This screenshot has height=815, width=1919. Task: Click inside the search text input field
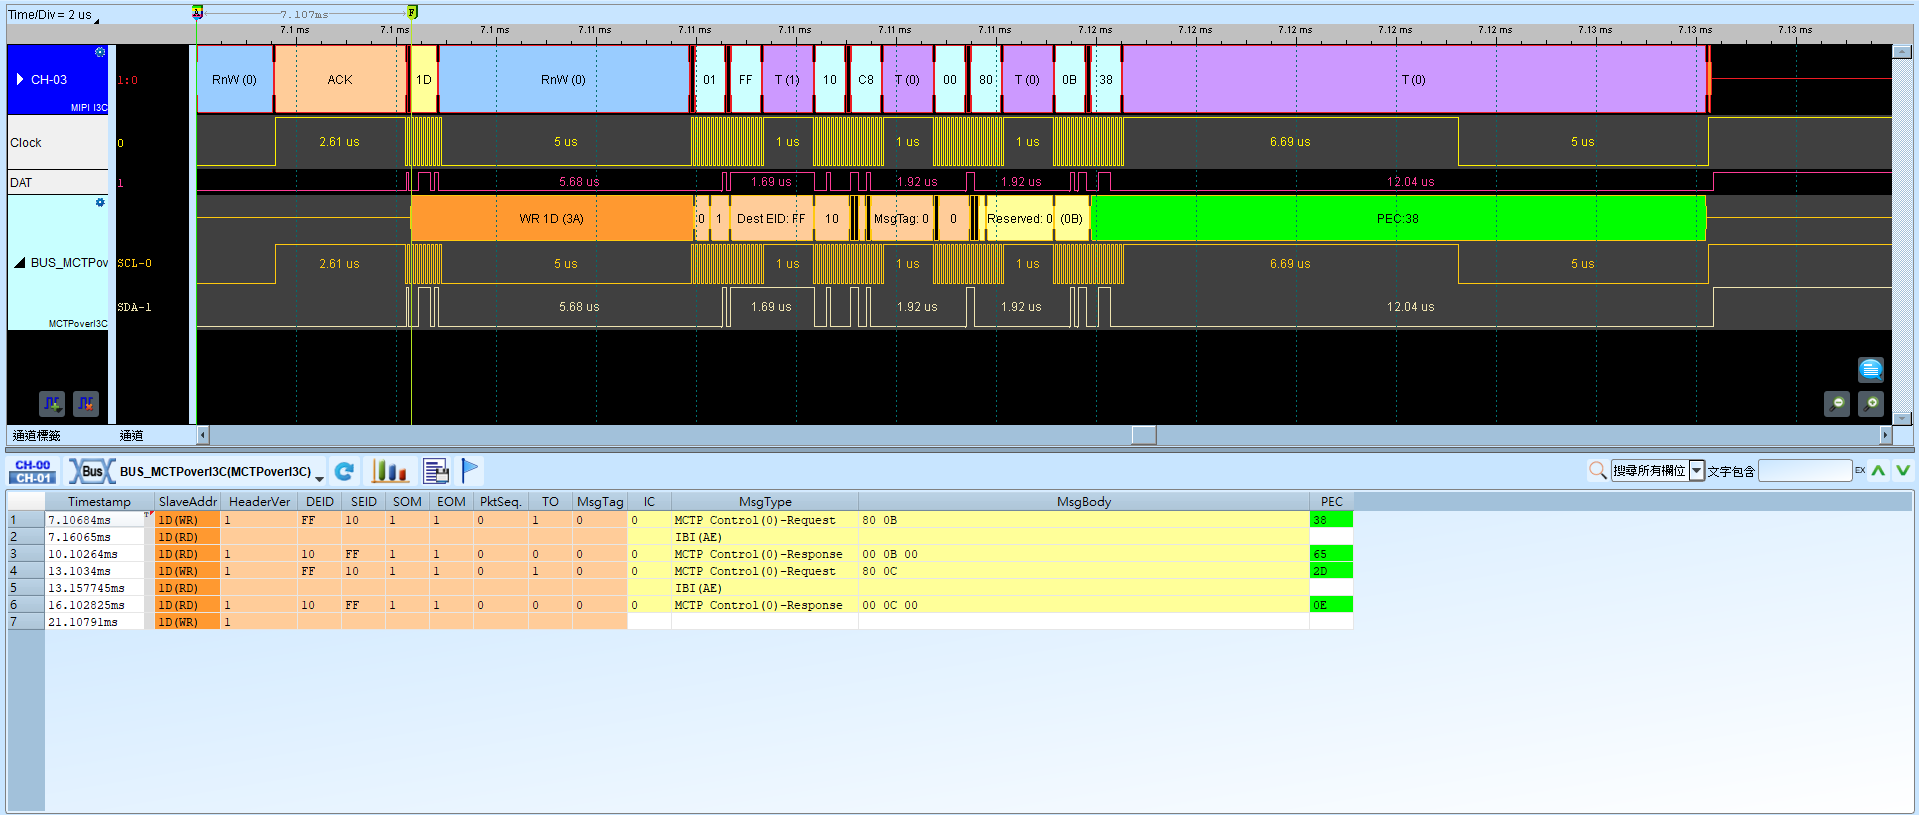click(x=1805, y=471)
